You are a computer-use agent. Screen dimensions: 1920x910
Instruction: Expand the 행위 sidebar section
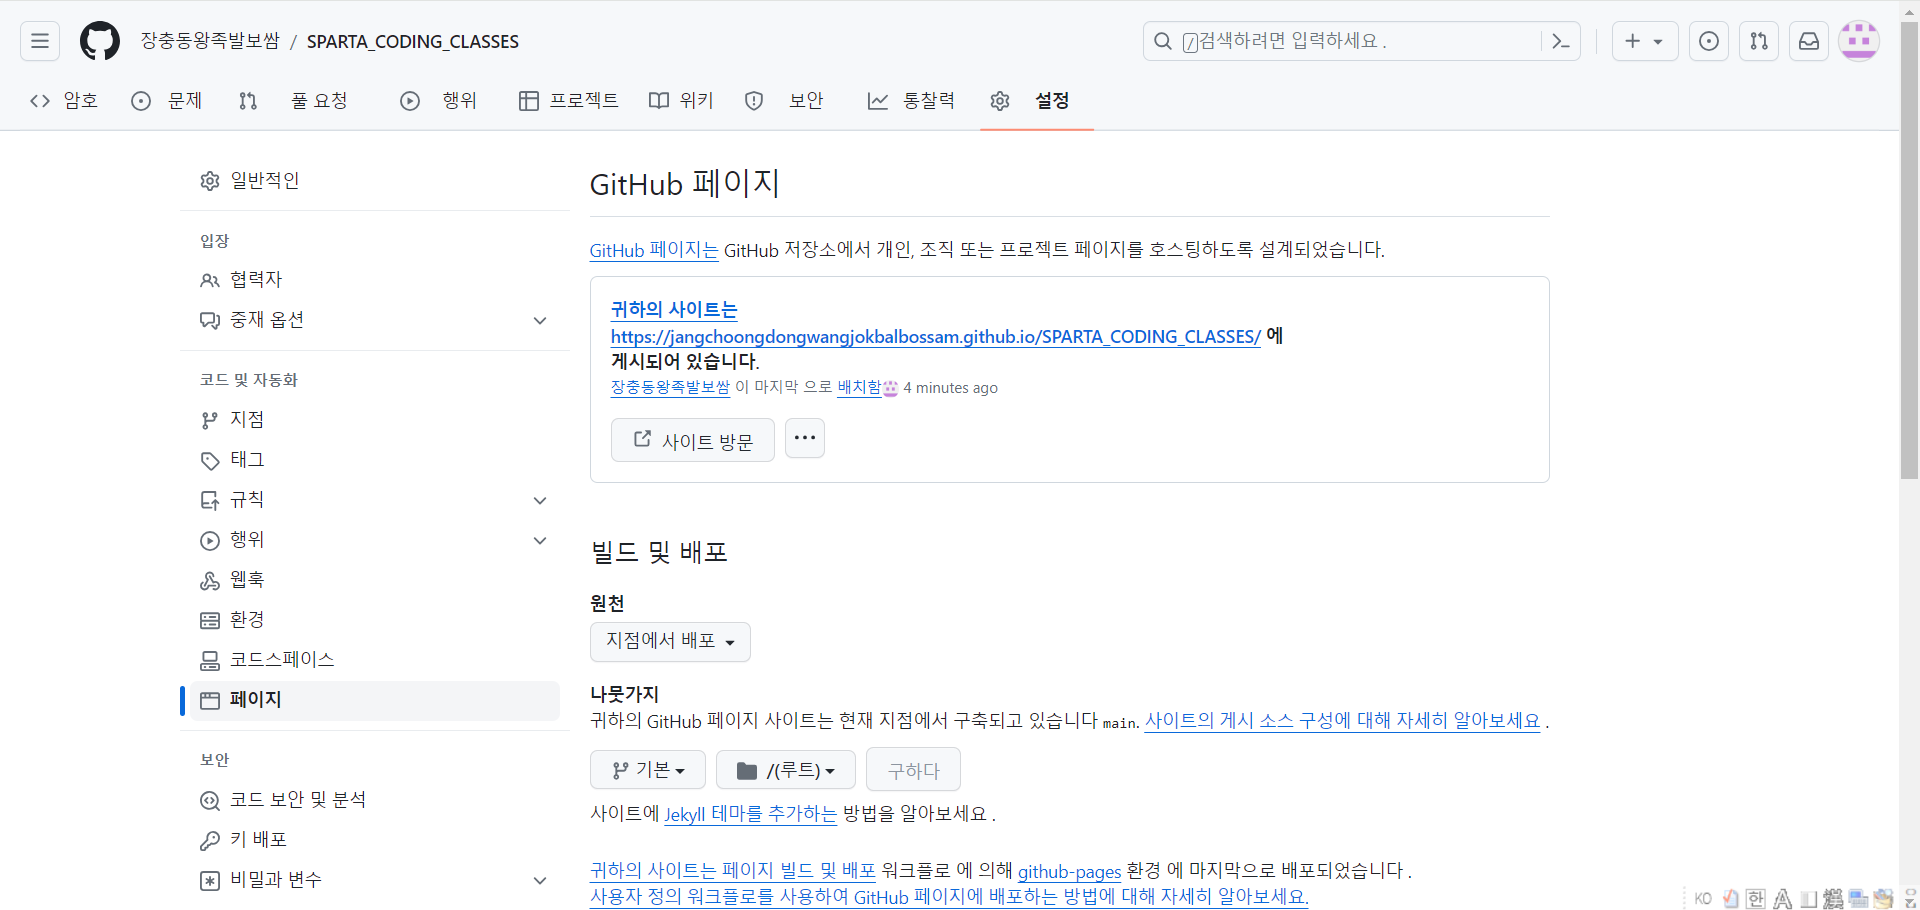pos(540,540)
